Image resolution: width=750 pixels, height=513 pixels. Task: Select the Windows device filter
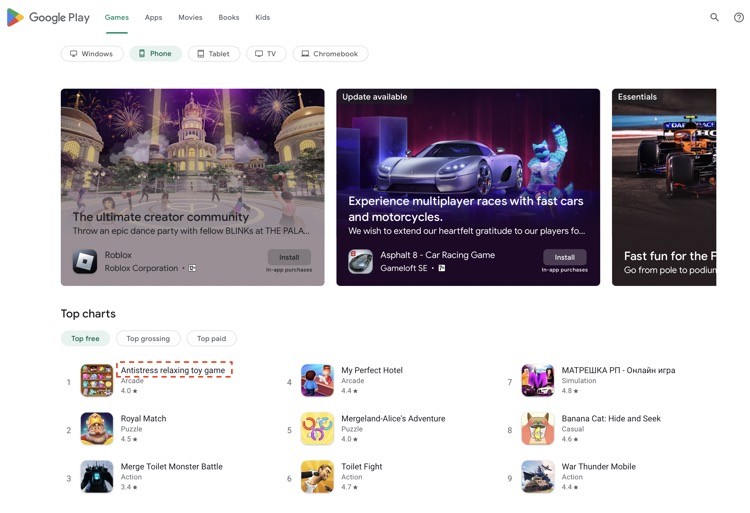pyautogui.click(x=92, y=54)
